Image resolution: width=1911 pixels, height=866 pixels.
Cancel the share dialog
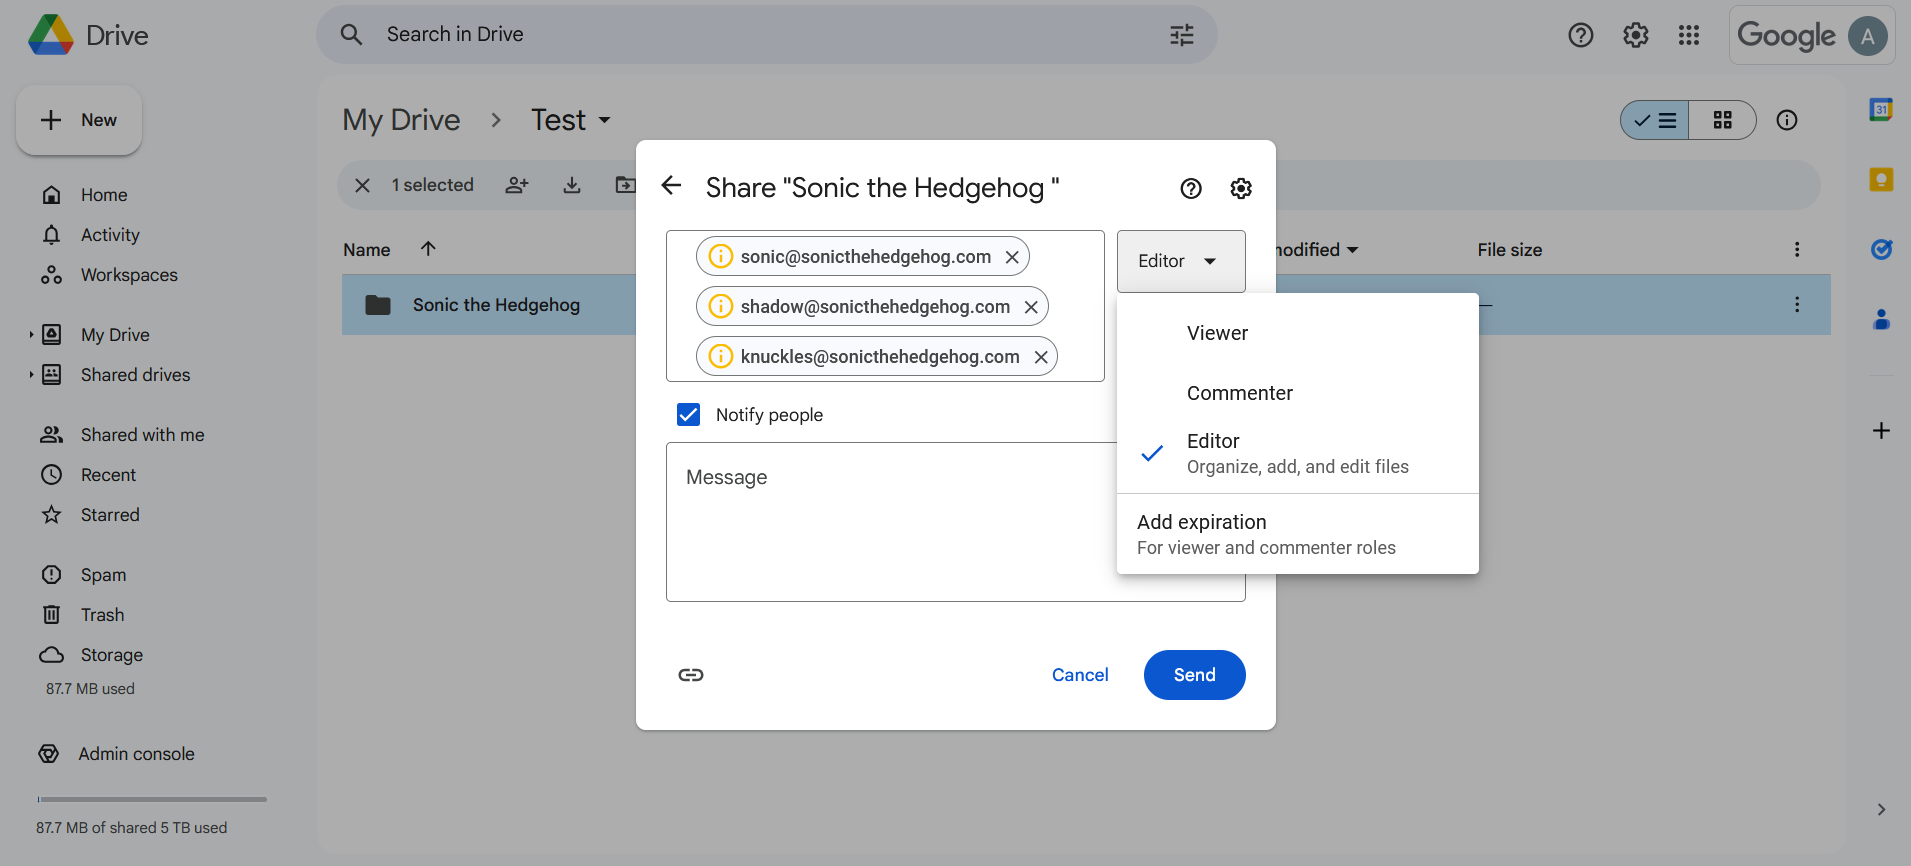click(1080, 675)
